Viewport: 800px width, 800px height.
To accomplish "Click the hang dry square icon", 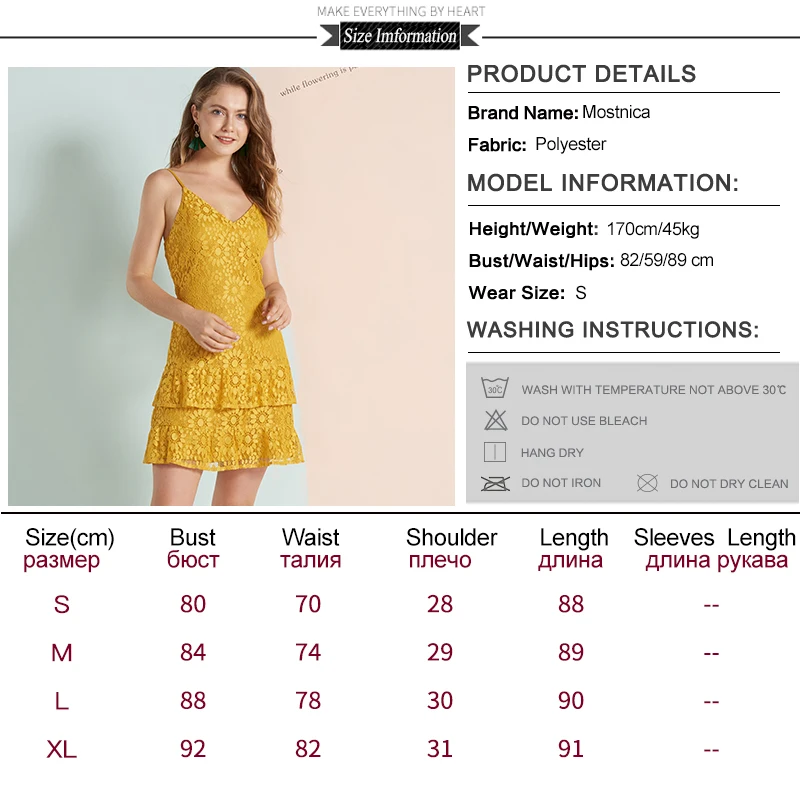I will [x=494, y=452].
